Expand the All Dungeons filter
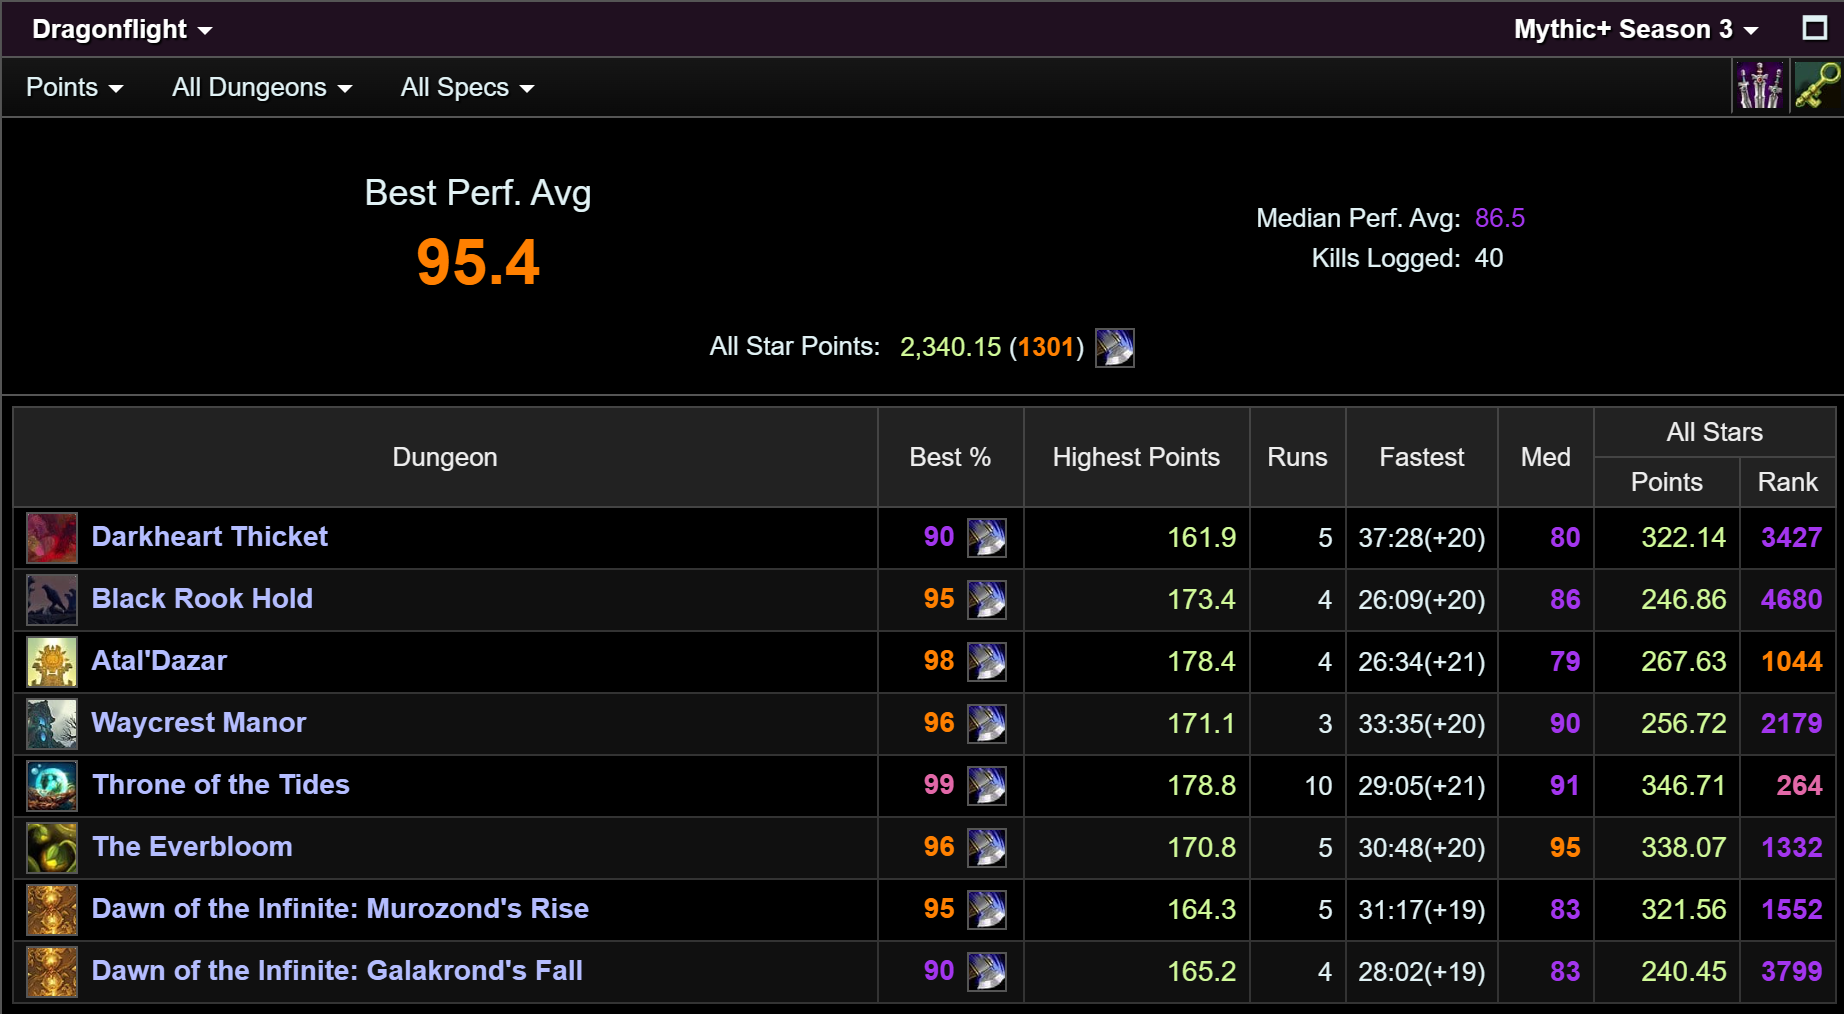This screenshot has width=1844, height=1014. click(x=262, y=87)
